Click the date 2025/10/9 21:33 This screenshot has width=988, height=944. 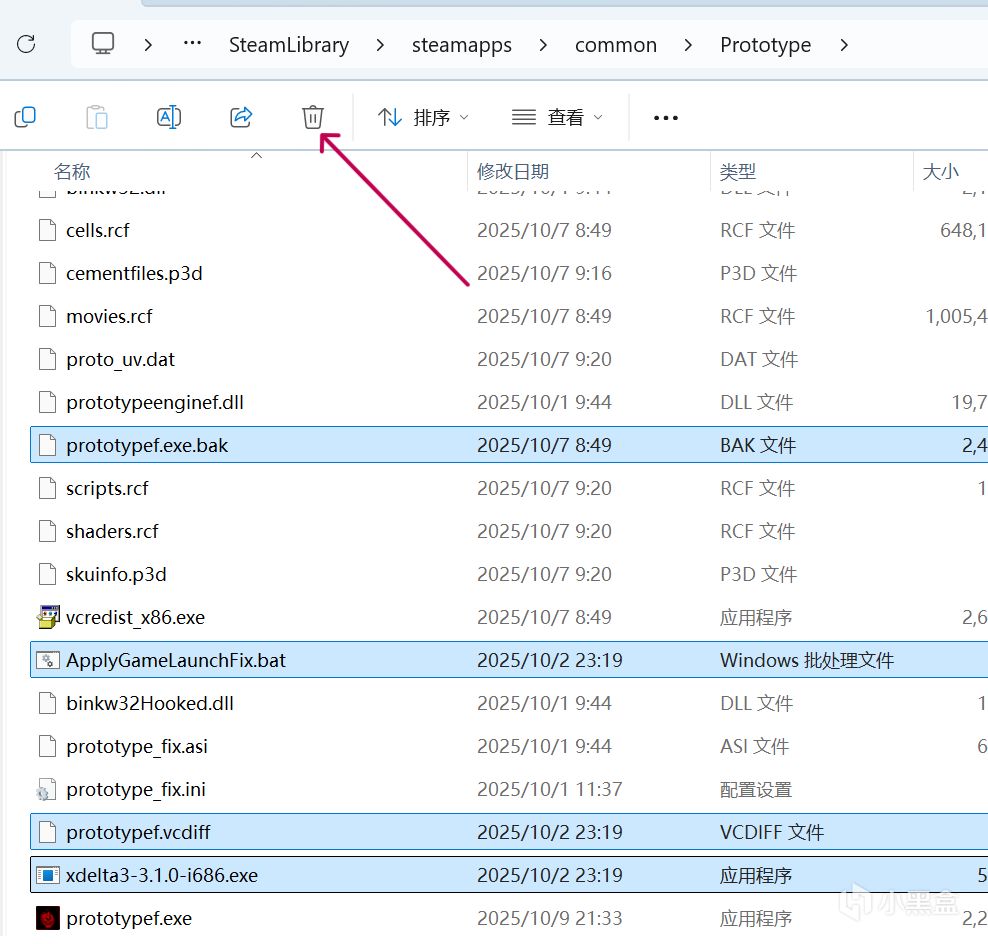click(x=549, y=919)
